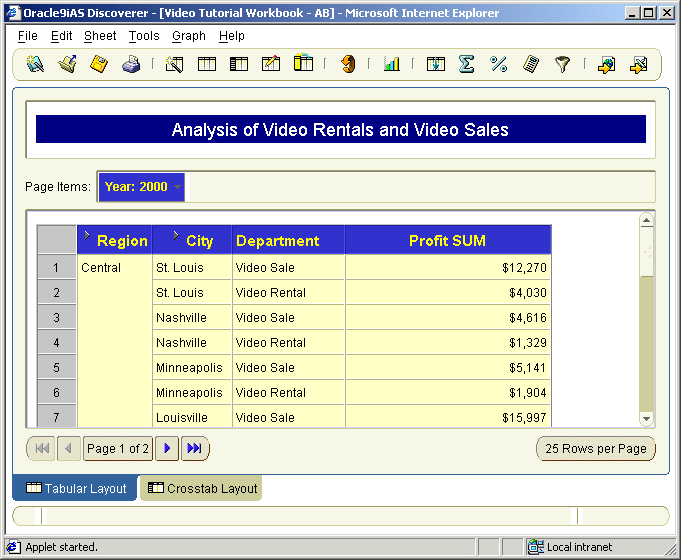Image resolution: width=681 pixels, height=560 pixels.
Task: Click the Edit Sheet pencil icon
Action: pos(271,64)
